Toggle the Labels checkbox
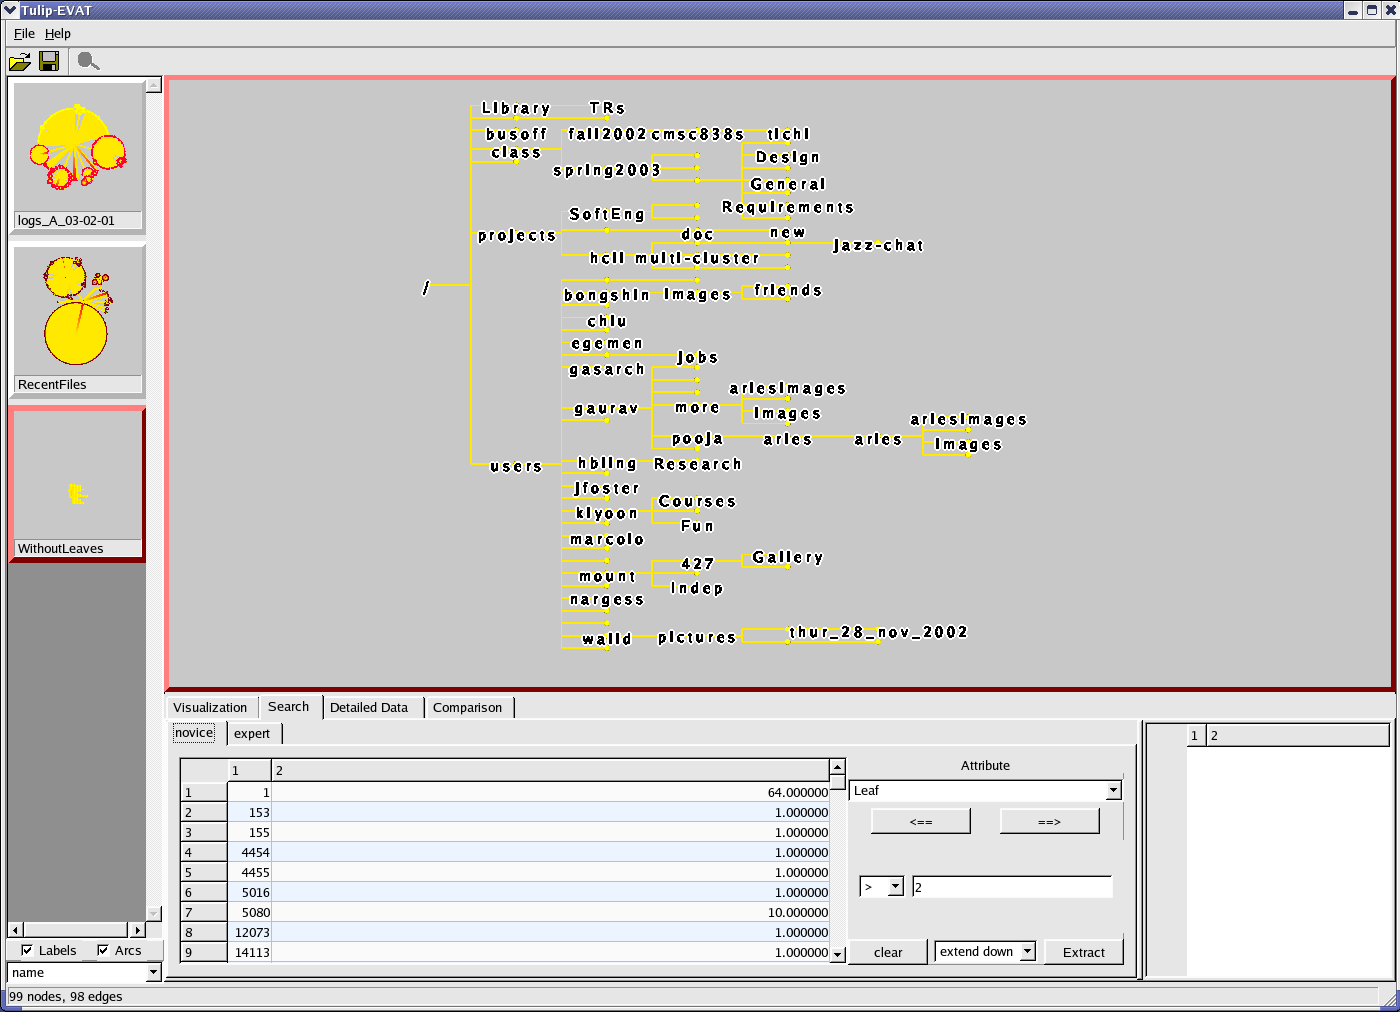Screen dimensions: 1400x1012 tap(27, 950)
